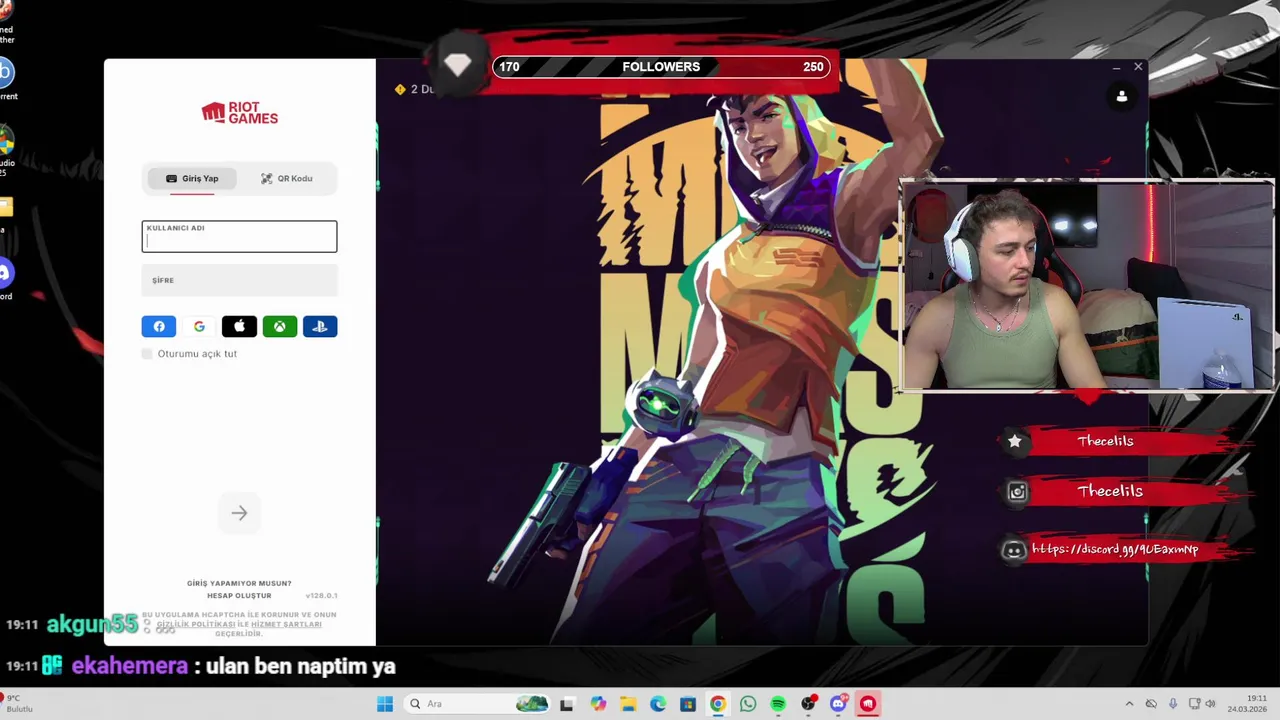
Task: Open volume control in system tray
Action: (1210, 704)
